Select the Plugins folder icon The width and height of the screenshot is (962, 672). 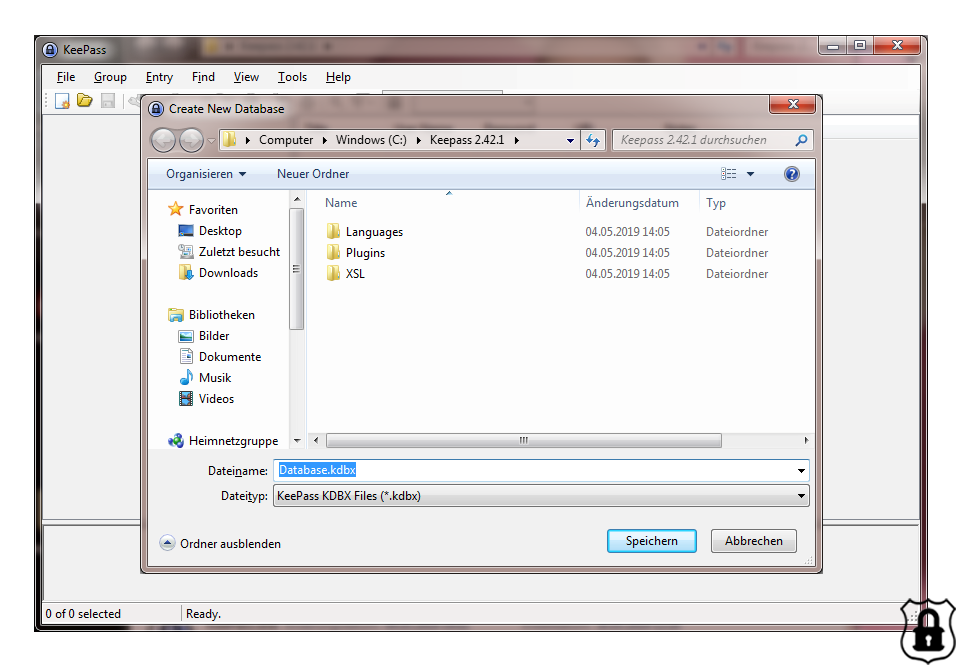click(333, 252)
